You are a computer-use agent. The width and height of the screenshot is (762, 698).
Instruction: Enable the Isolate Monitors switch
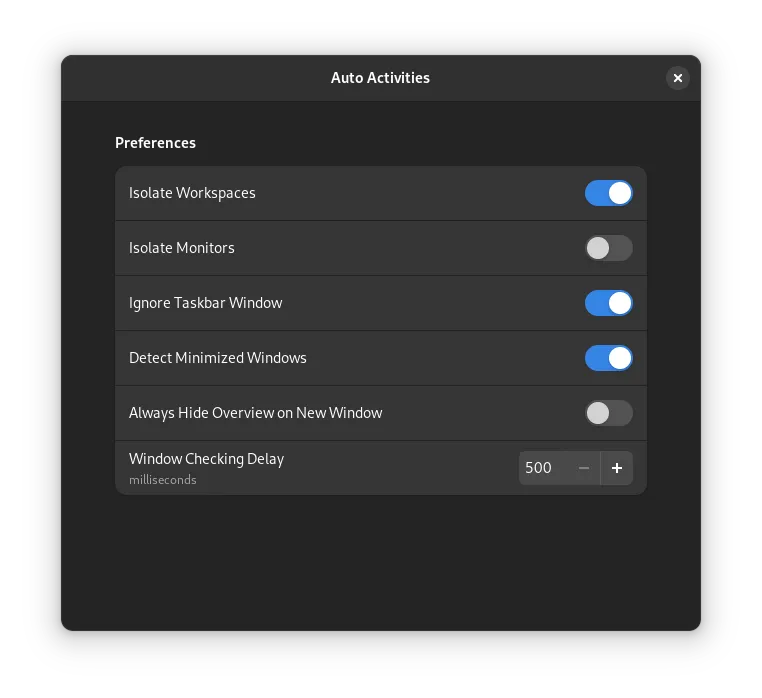pos(609,248)
